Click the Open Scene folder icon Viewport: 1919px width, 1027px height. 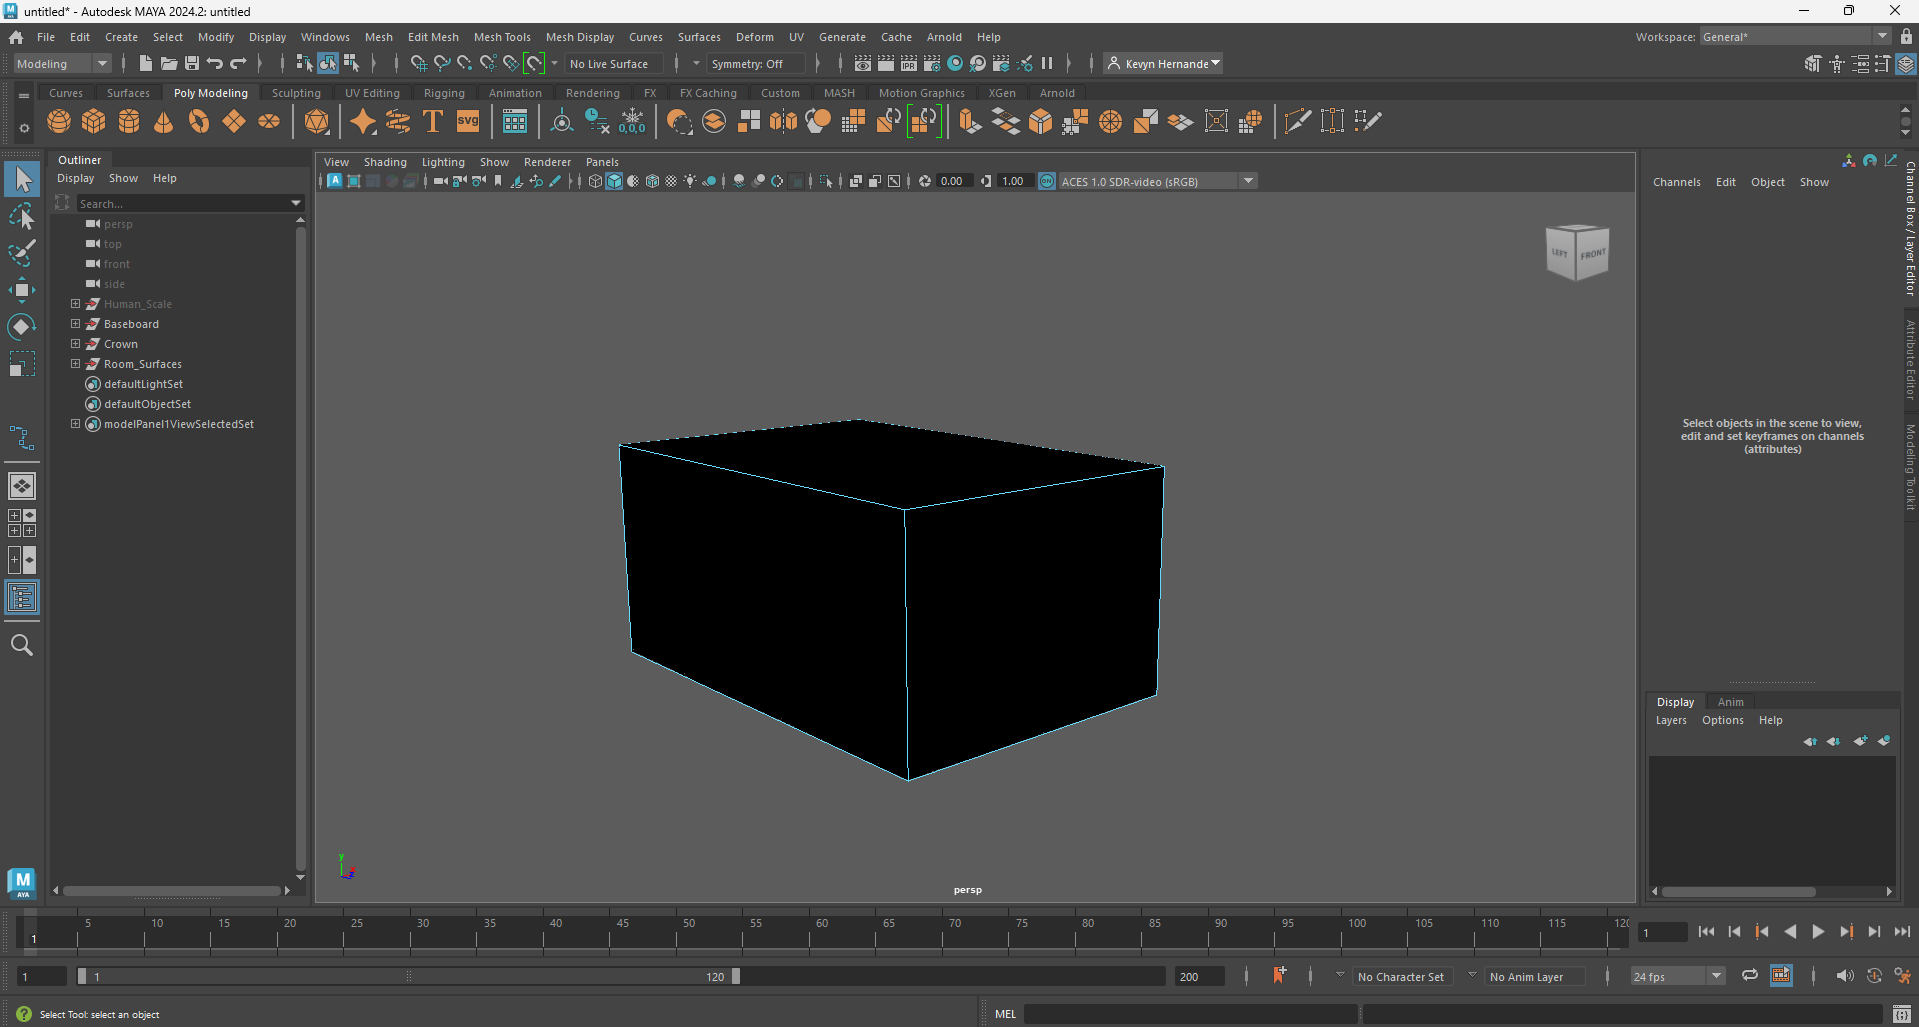169,63
